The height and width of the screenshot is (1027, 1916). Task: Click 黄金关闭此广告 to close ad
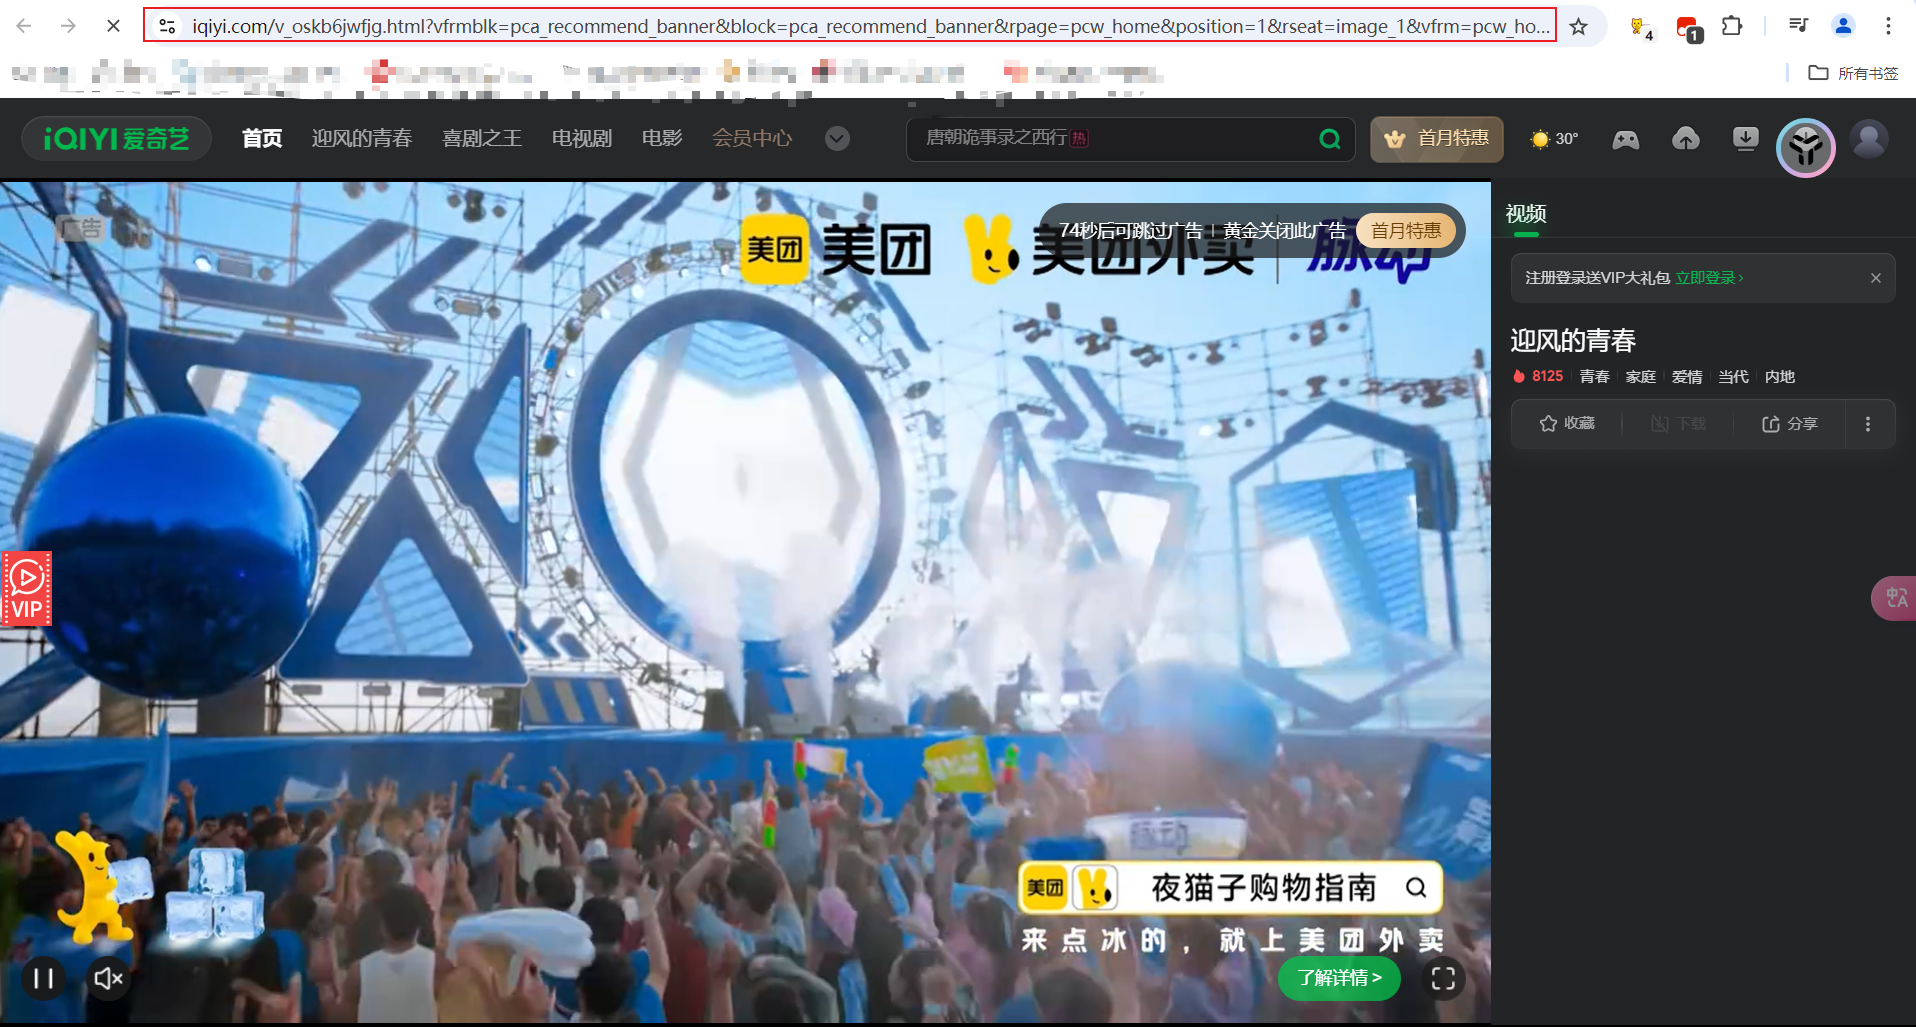[x=1284, y=231]
